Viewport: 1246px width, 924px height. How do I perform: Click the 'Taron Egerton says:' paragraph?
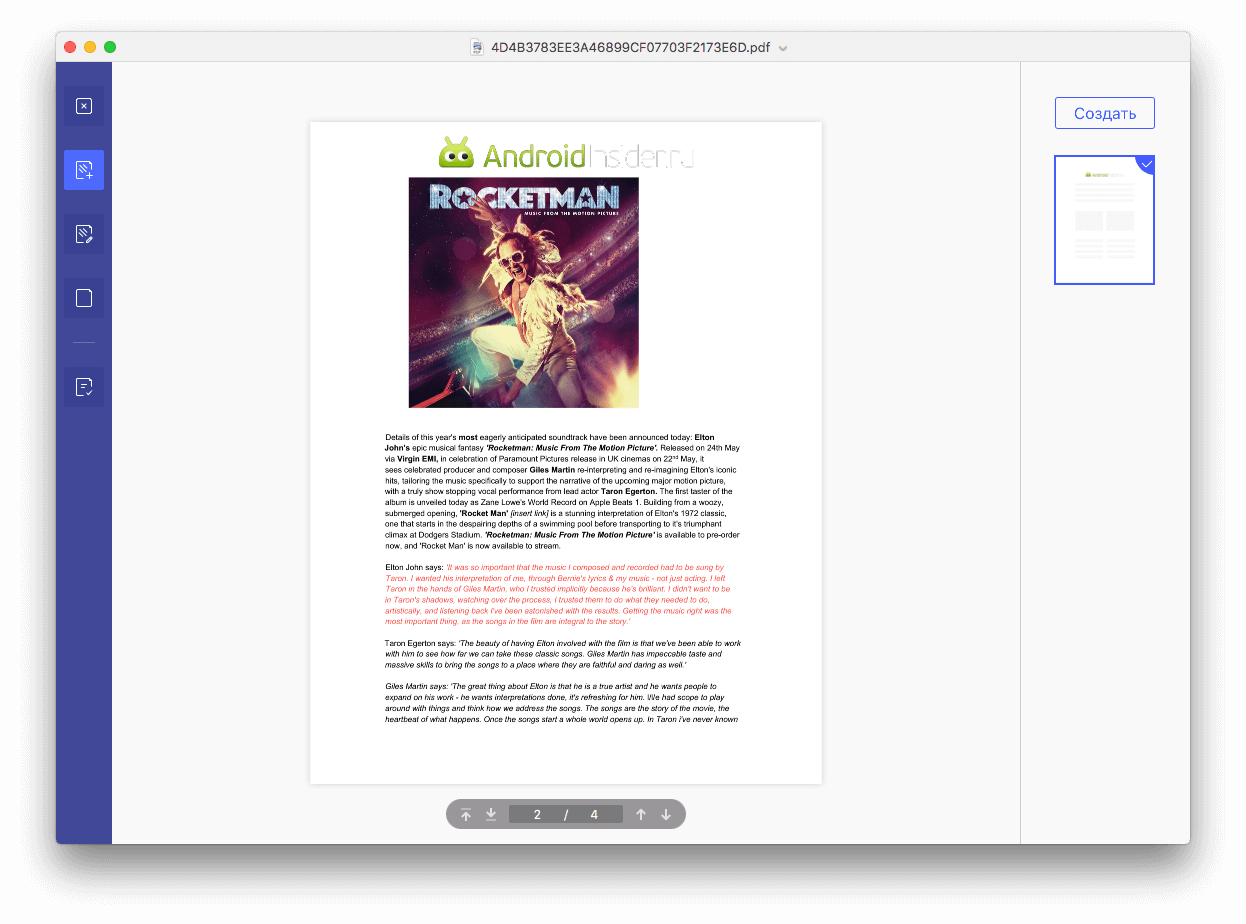(x=563, y=653)
